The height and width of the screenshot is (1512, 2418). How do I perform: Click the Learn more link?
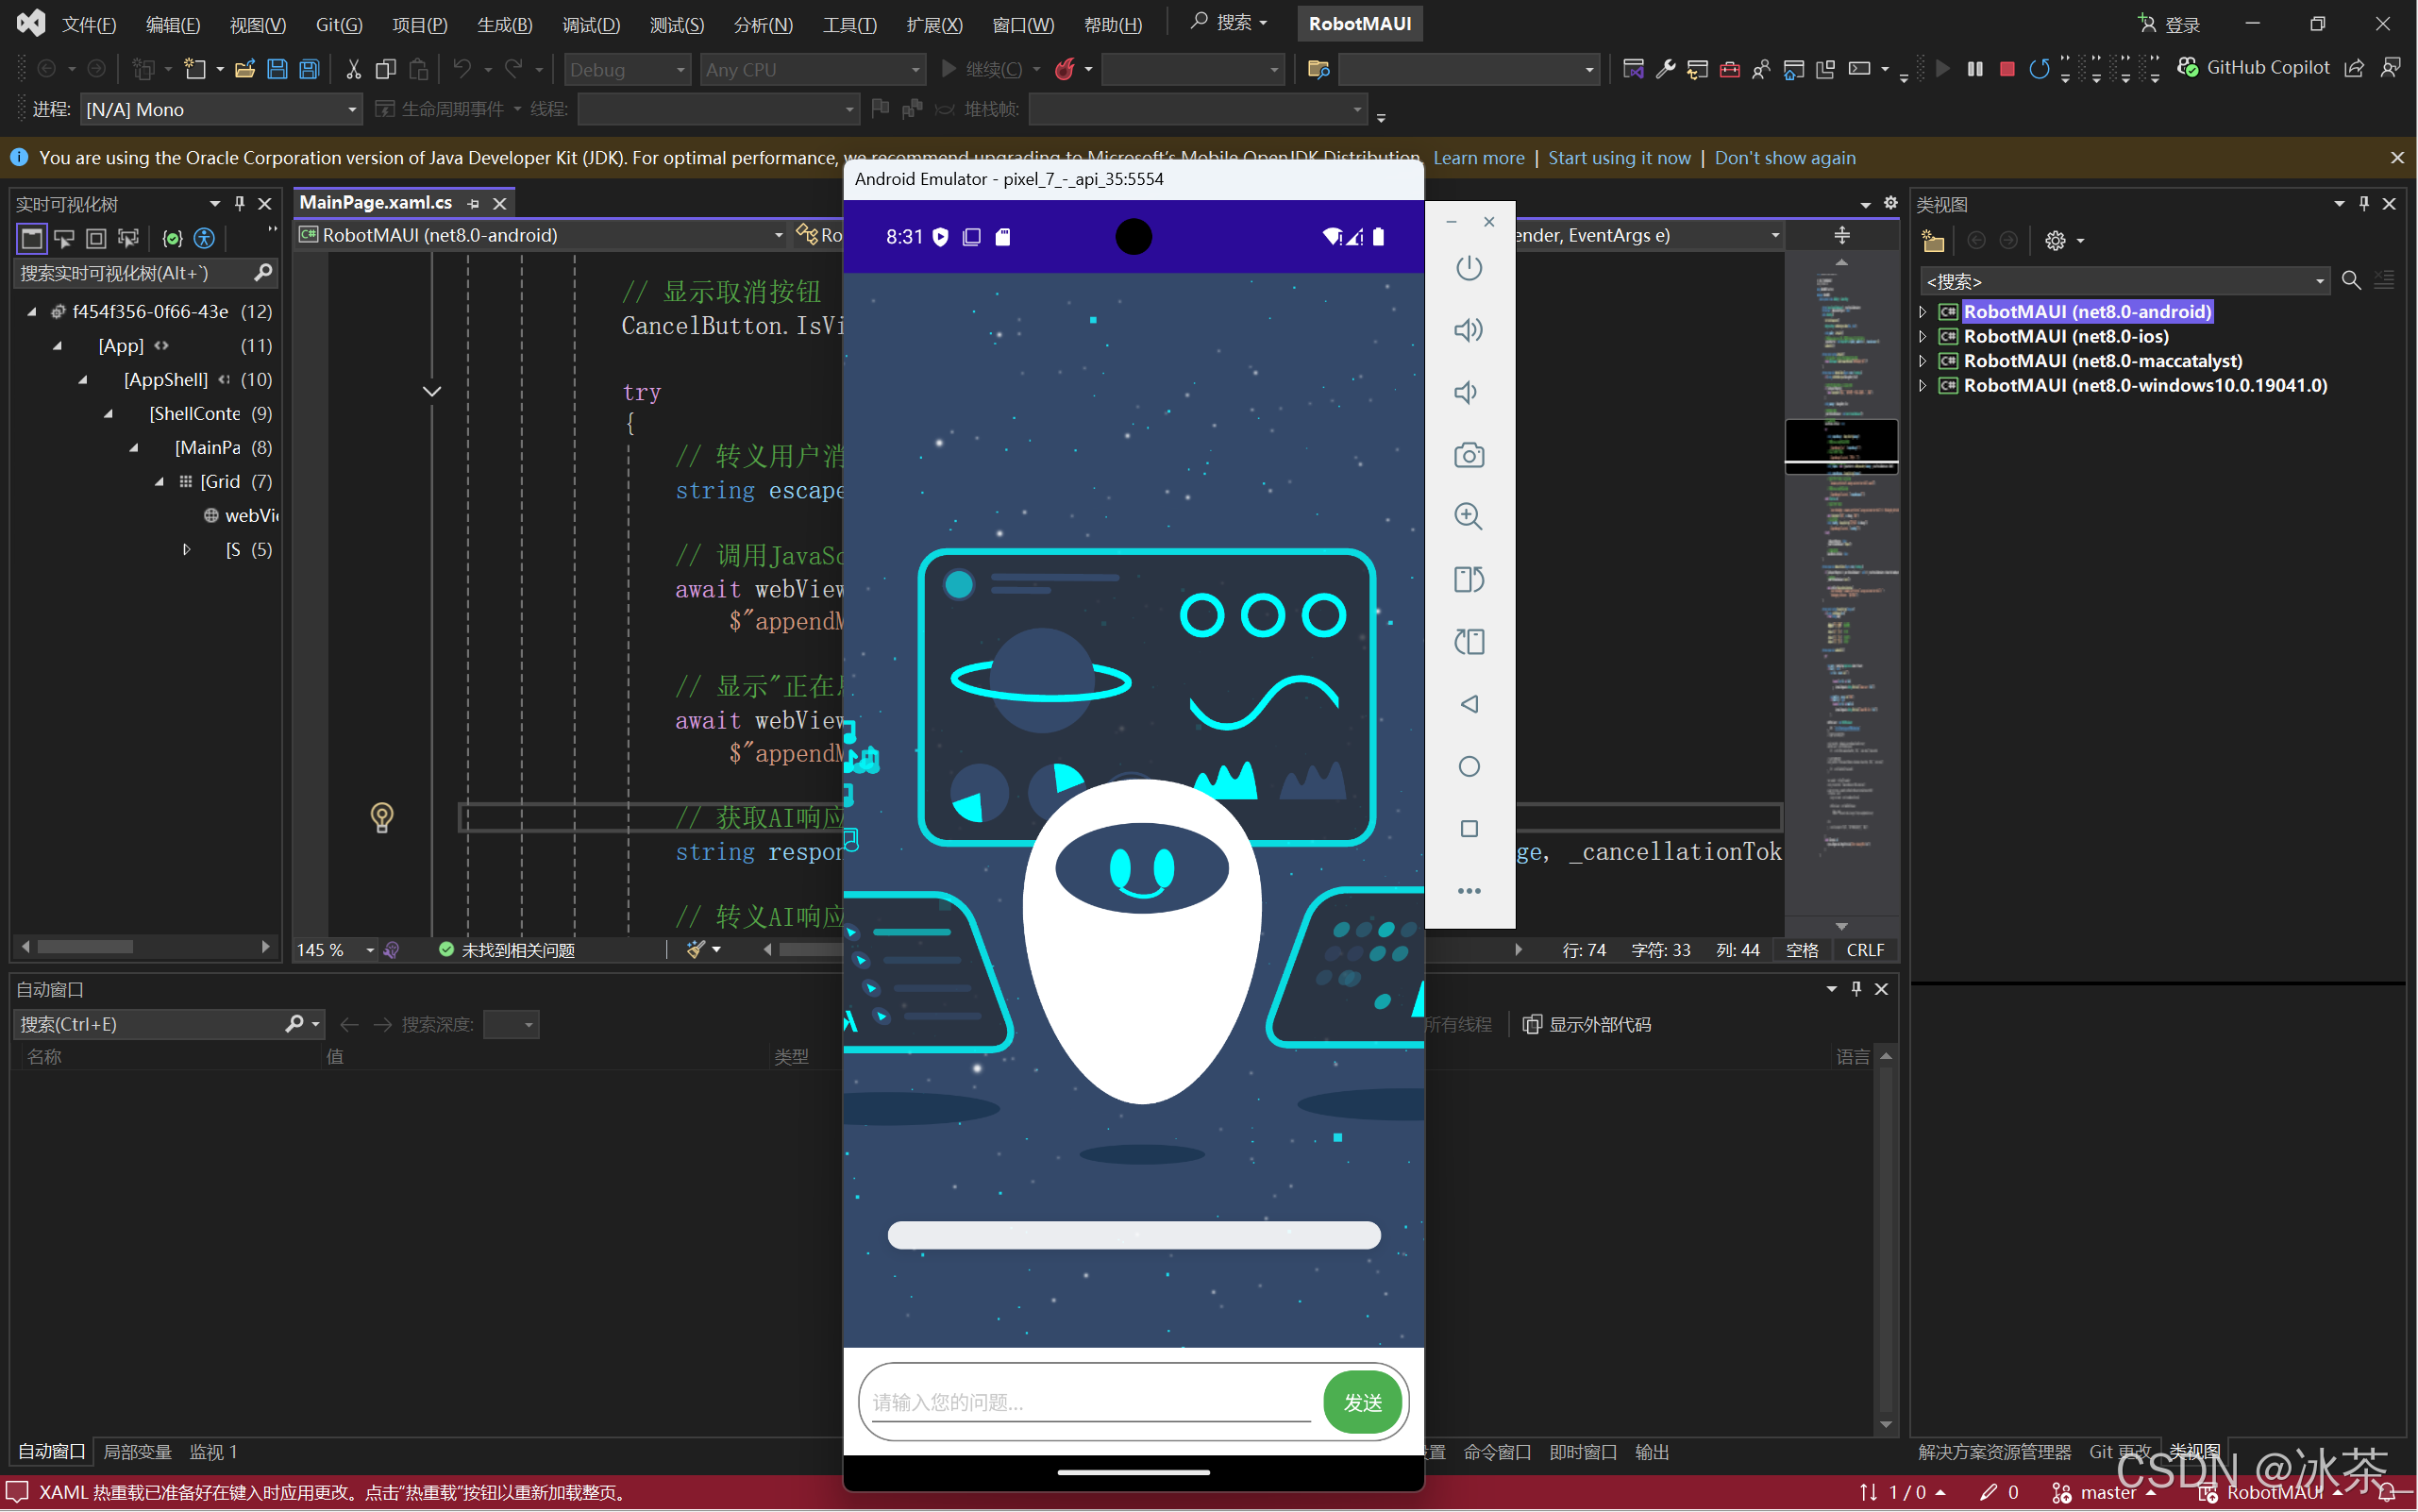pos(1478,158)
